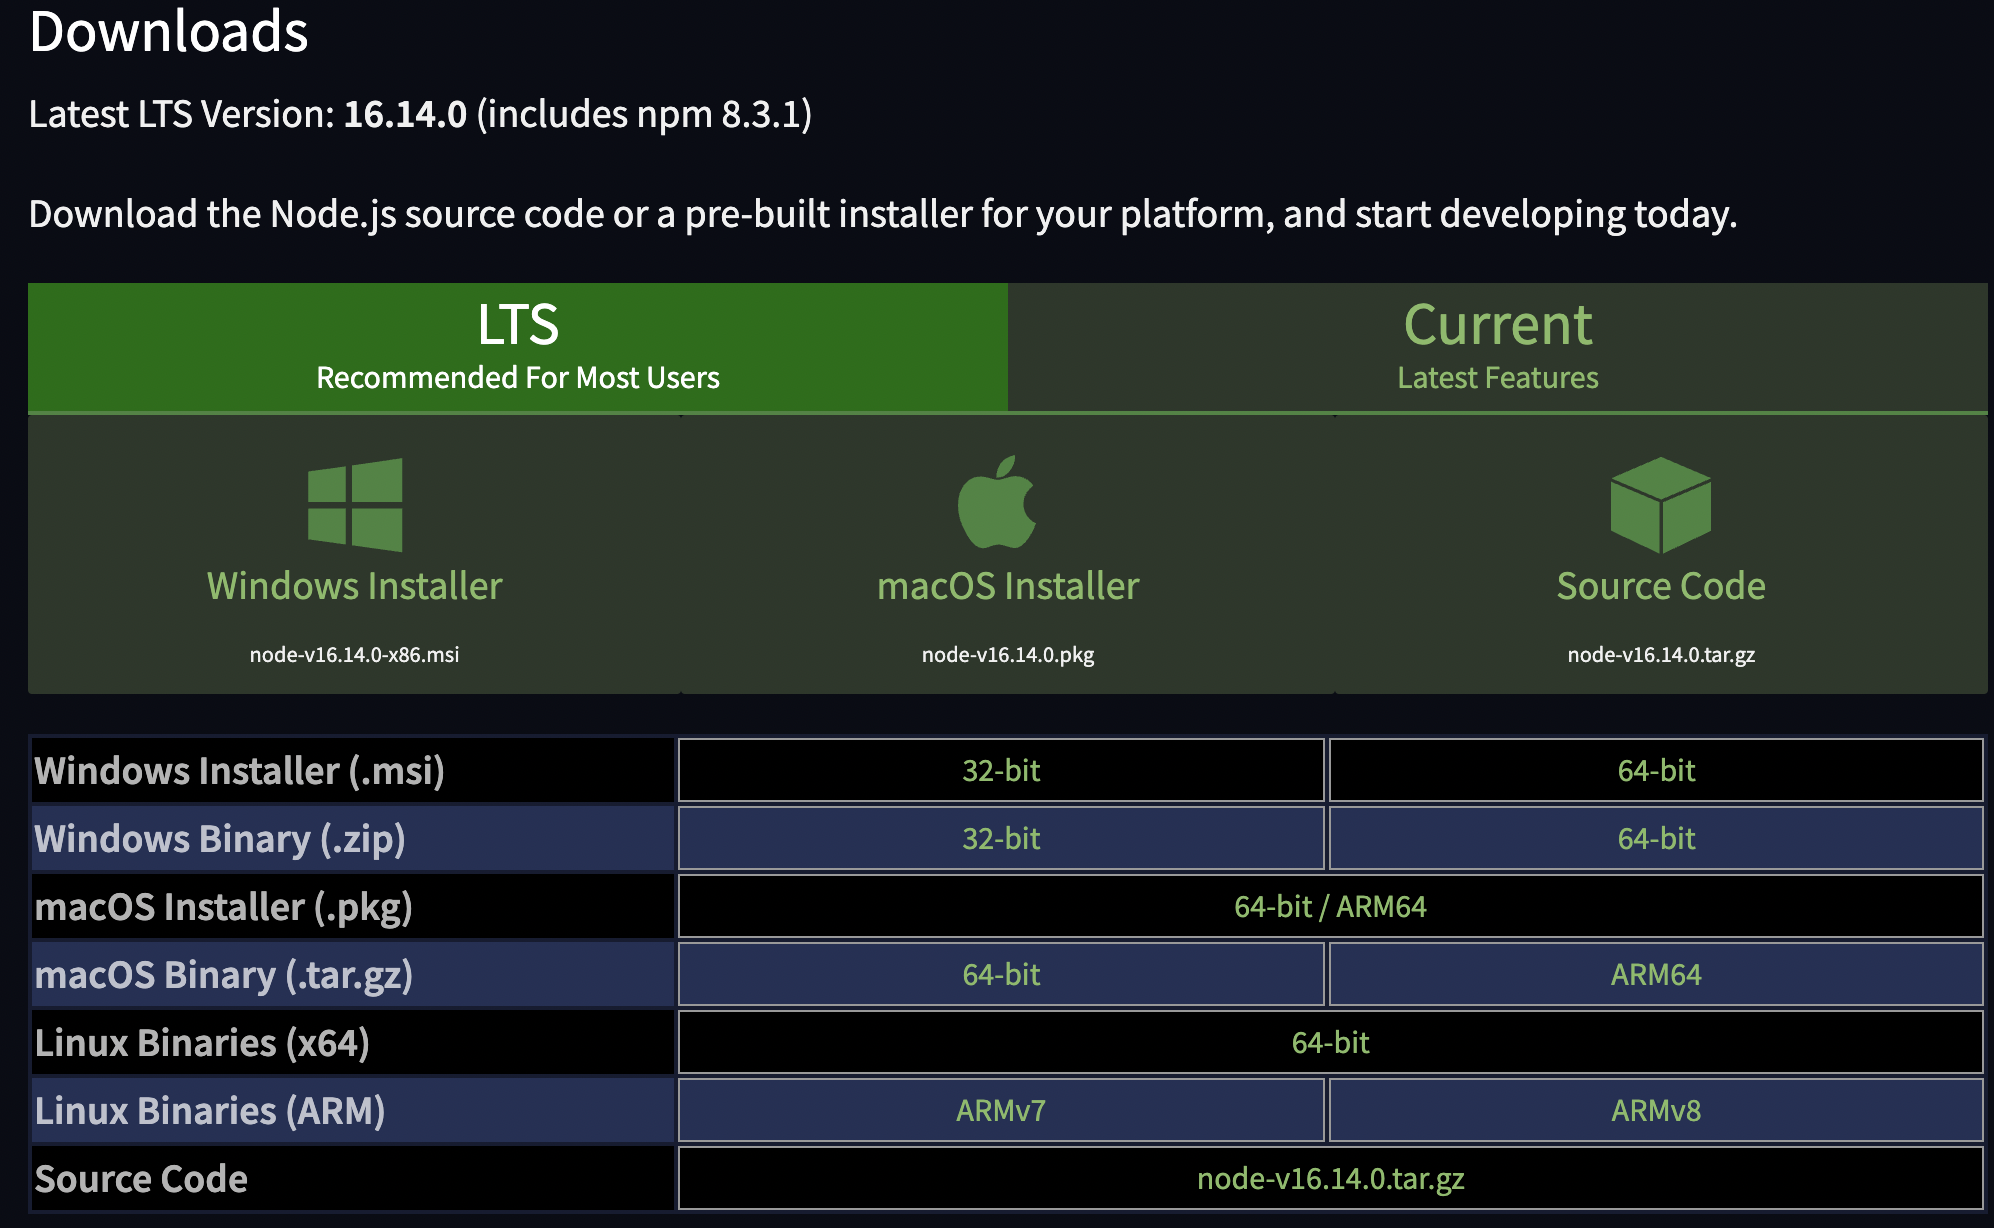Download Windows Binary .zip 64-bit
The height and width of the screenshot is (1228, 1994).
(1656, 839)
